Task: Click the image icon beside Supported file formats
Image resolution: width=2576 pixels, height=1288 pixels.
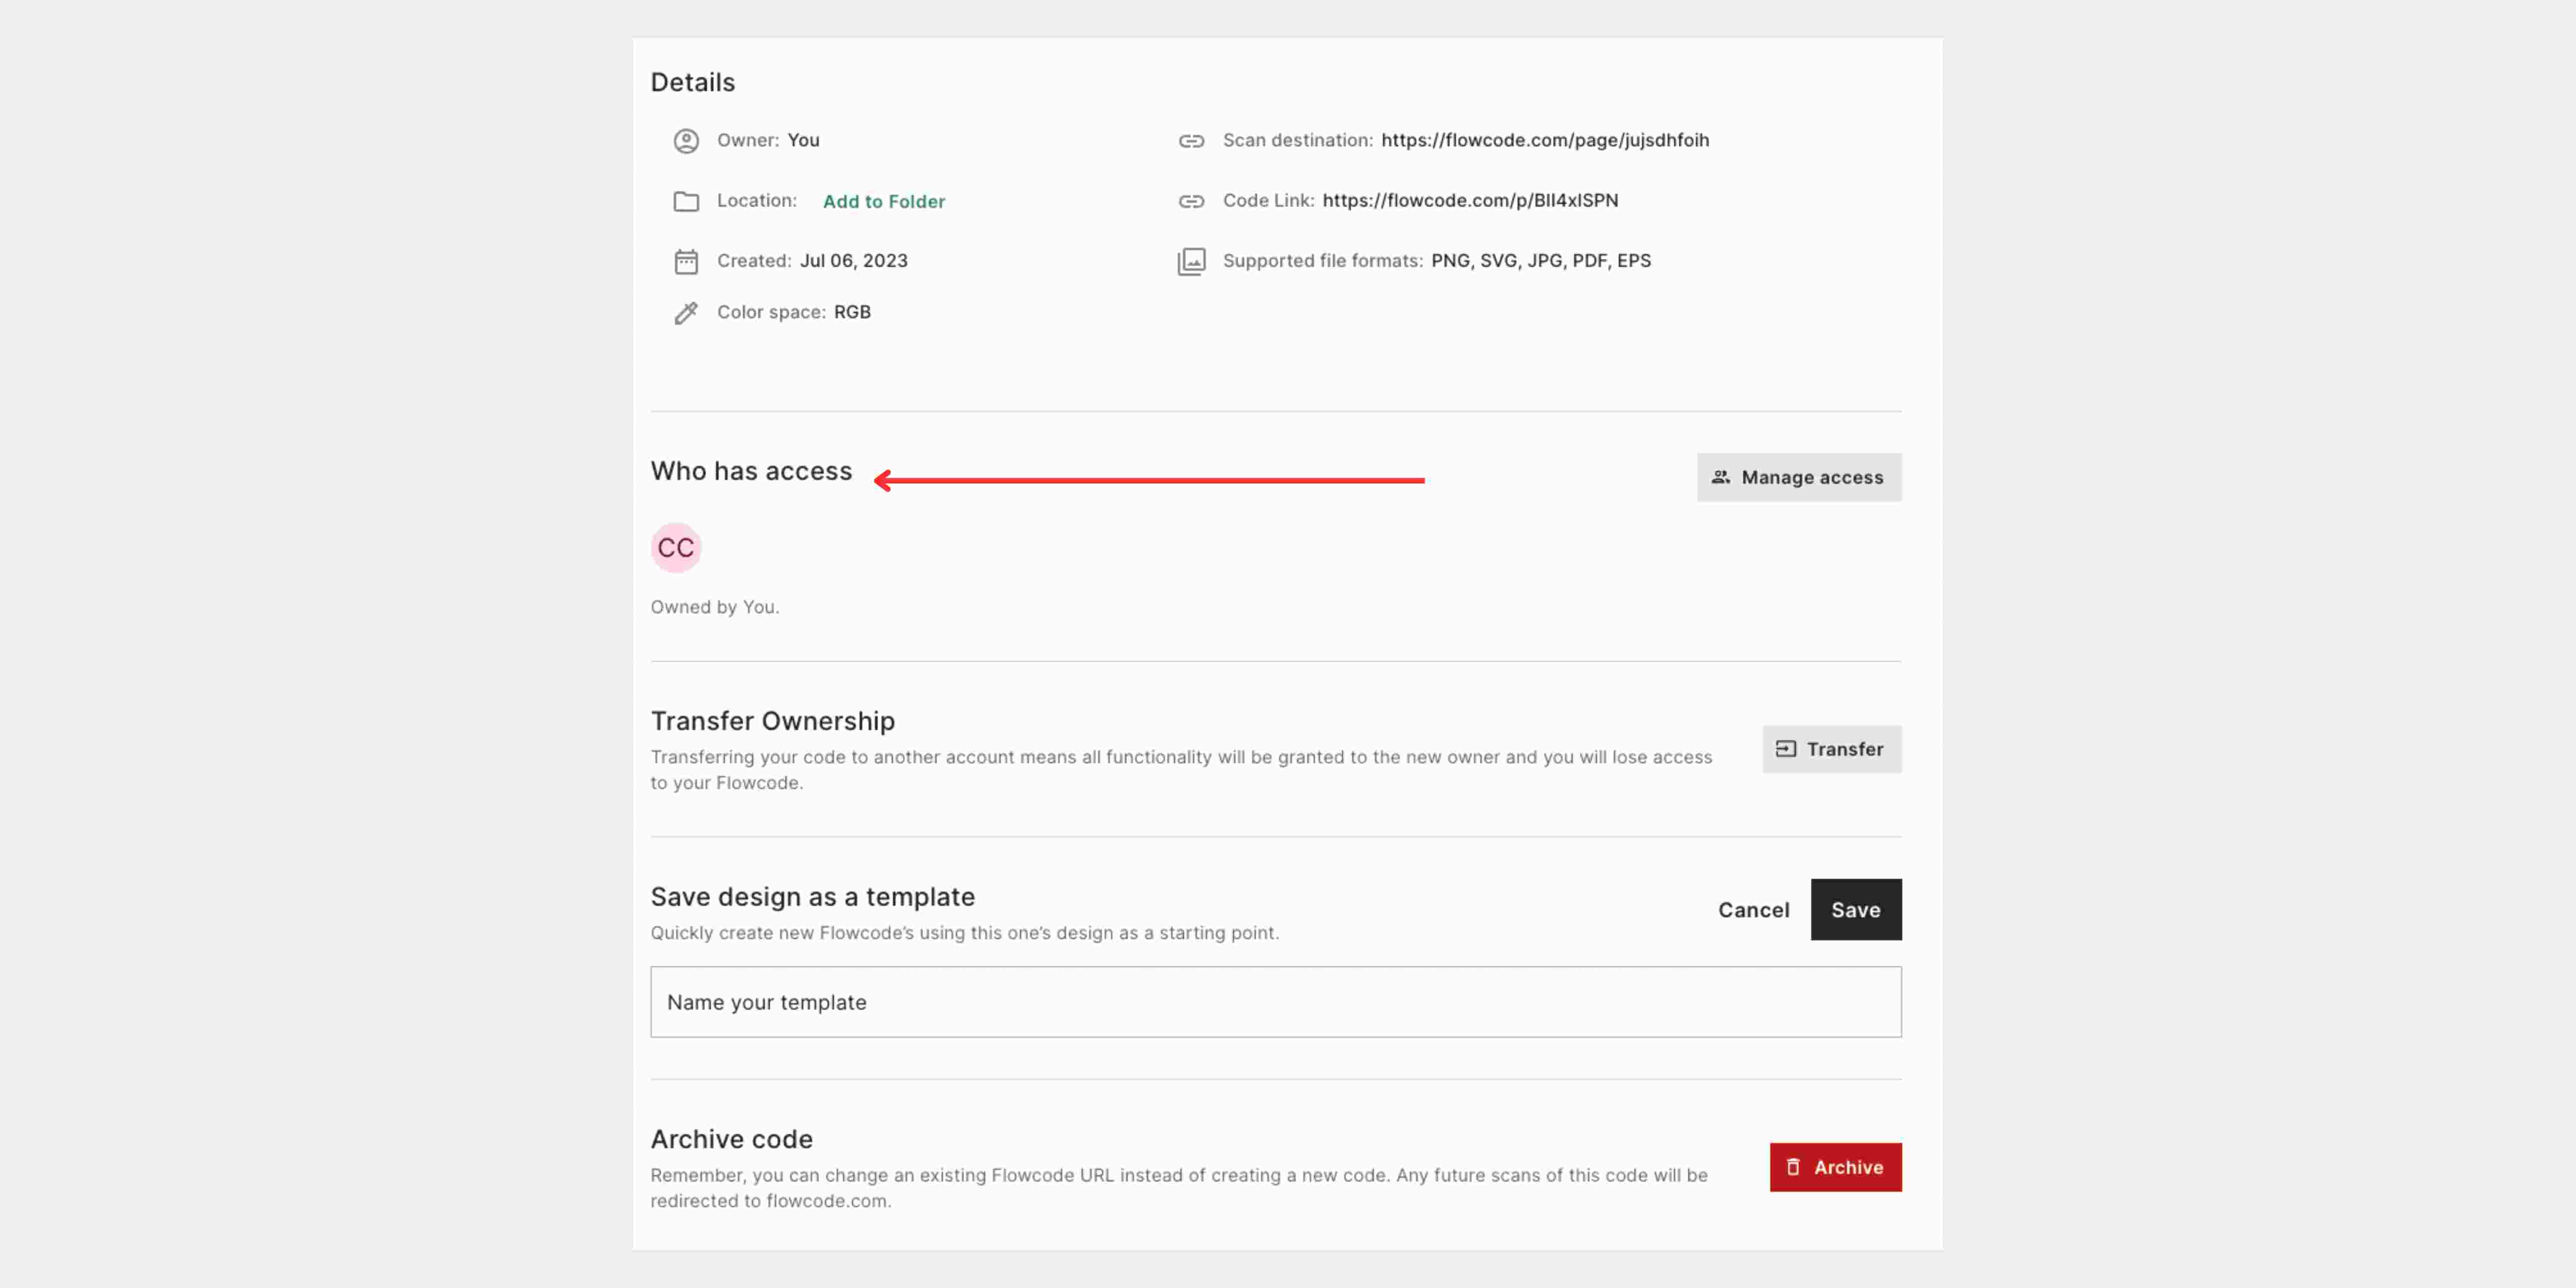Action: (x=1193, y=261)
